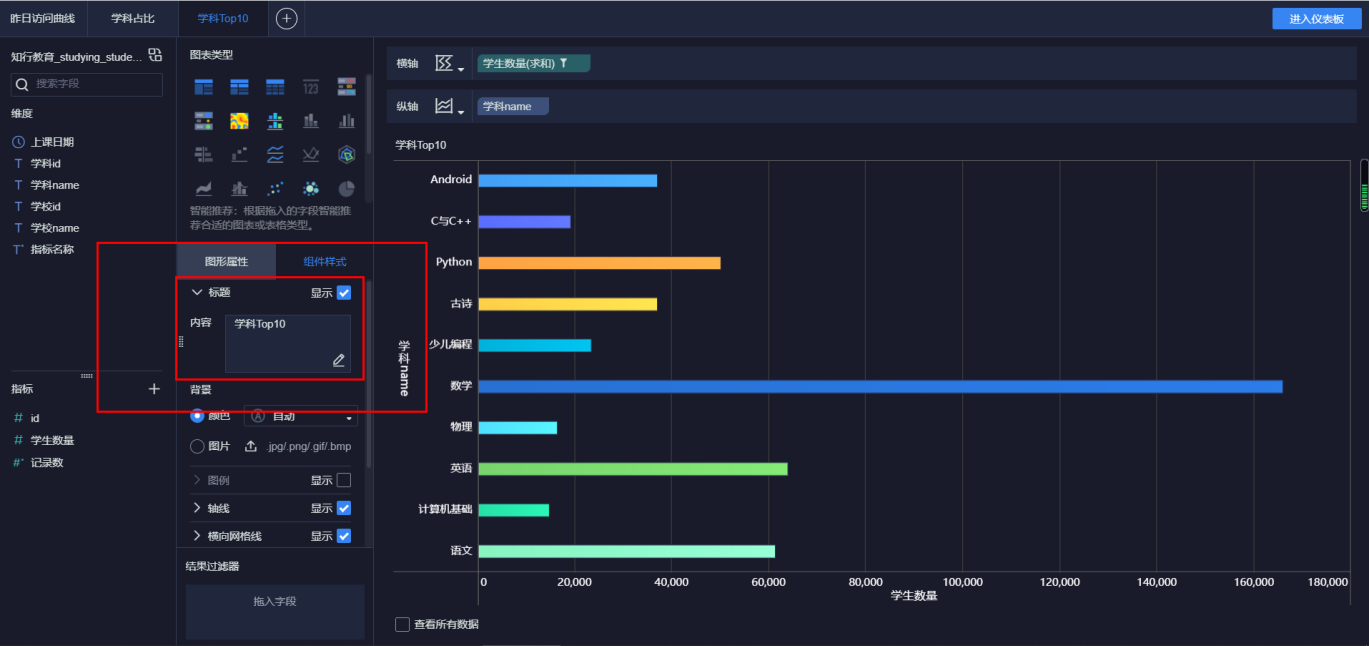Screen dimensions: 1369x646
Task: Open the 组件样式 tab
Action: pos(325,261)
